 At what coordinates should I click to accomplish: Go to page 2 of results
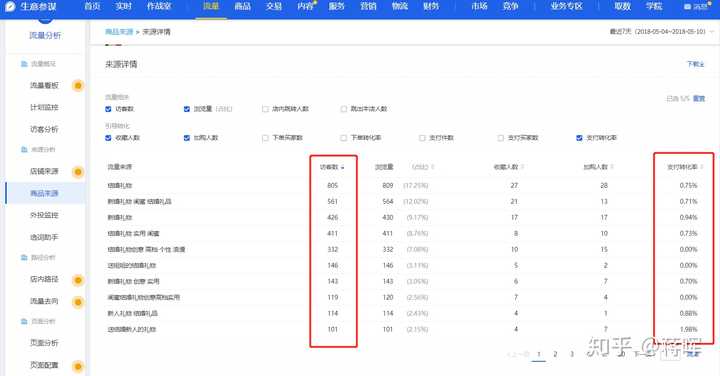click(555, 354)
